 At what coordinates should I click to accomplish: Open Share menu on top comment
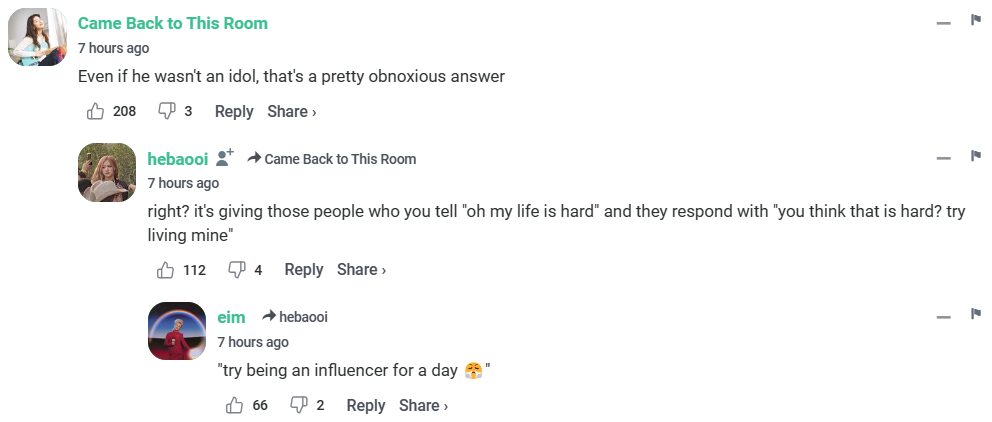pos(291,111)
